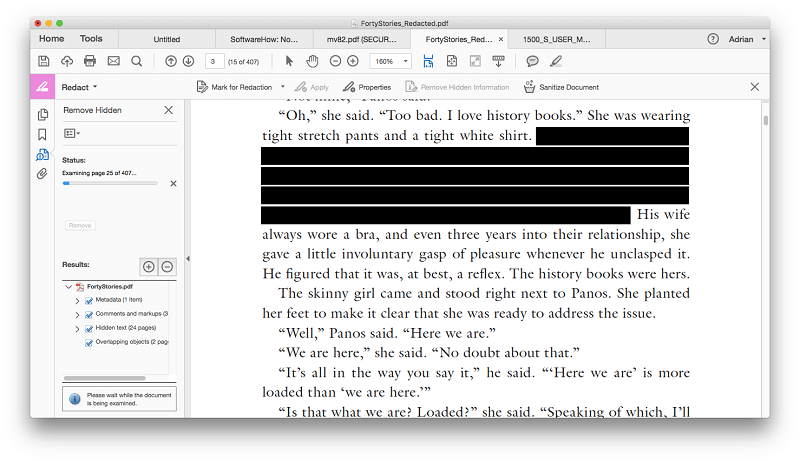The image size is (800, 461).
Task: Click the fit width scrolling icon
Action: pyautogui.click(x=429, y=61)
